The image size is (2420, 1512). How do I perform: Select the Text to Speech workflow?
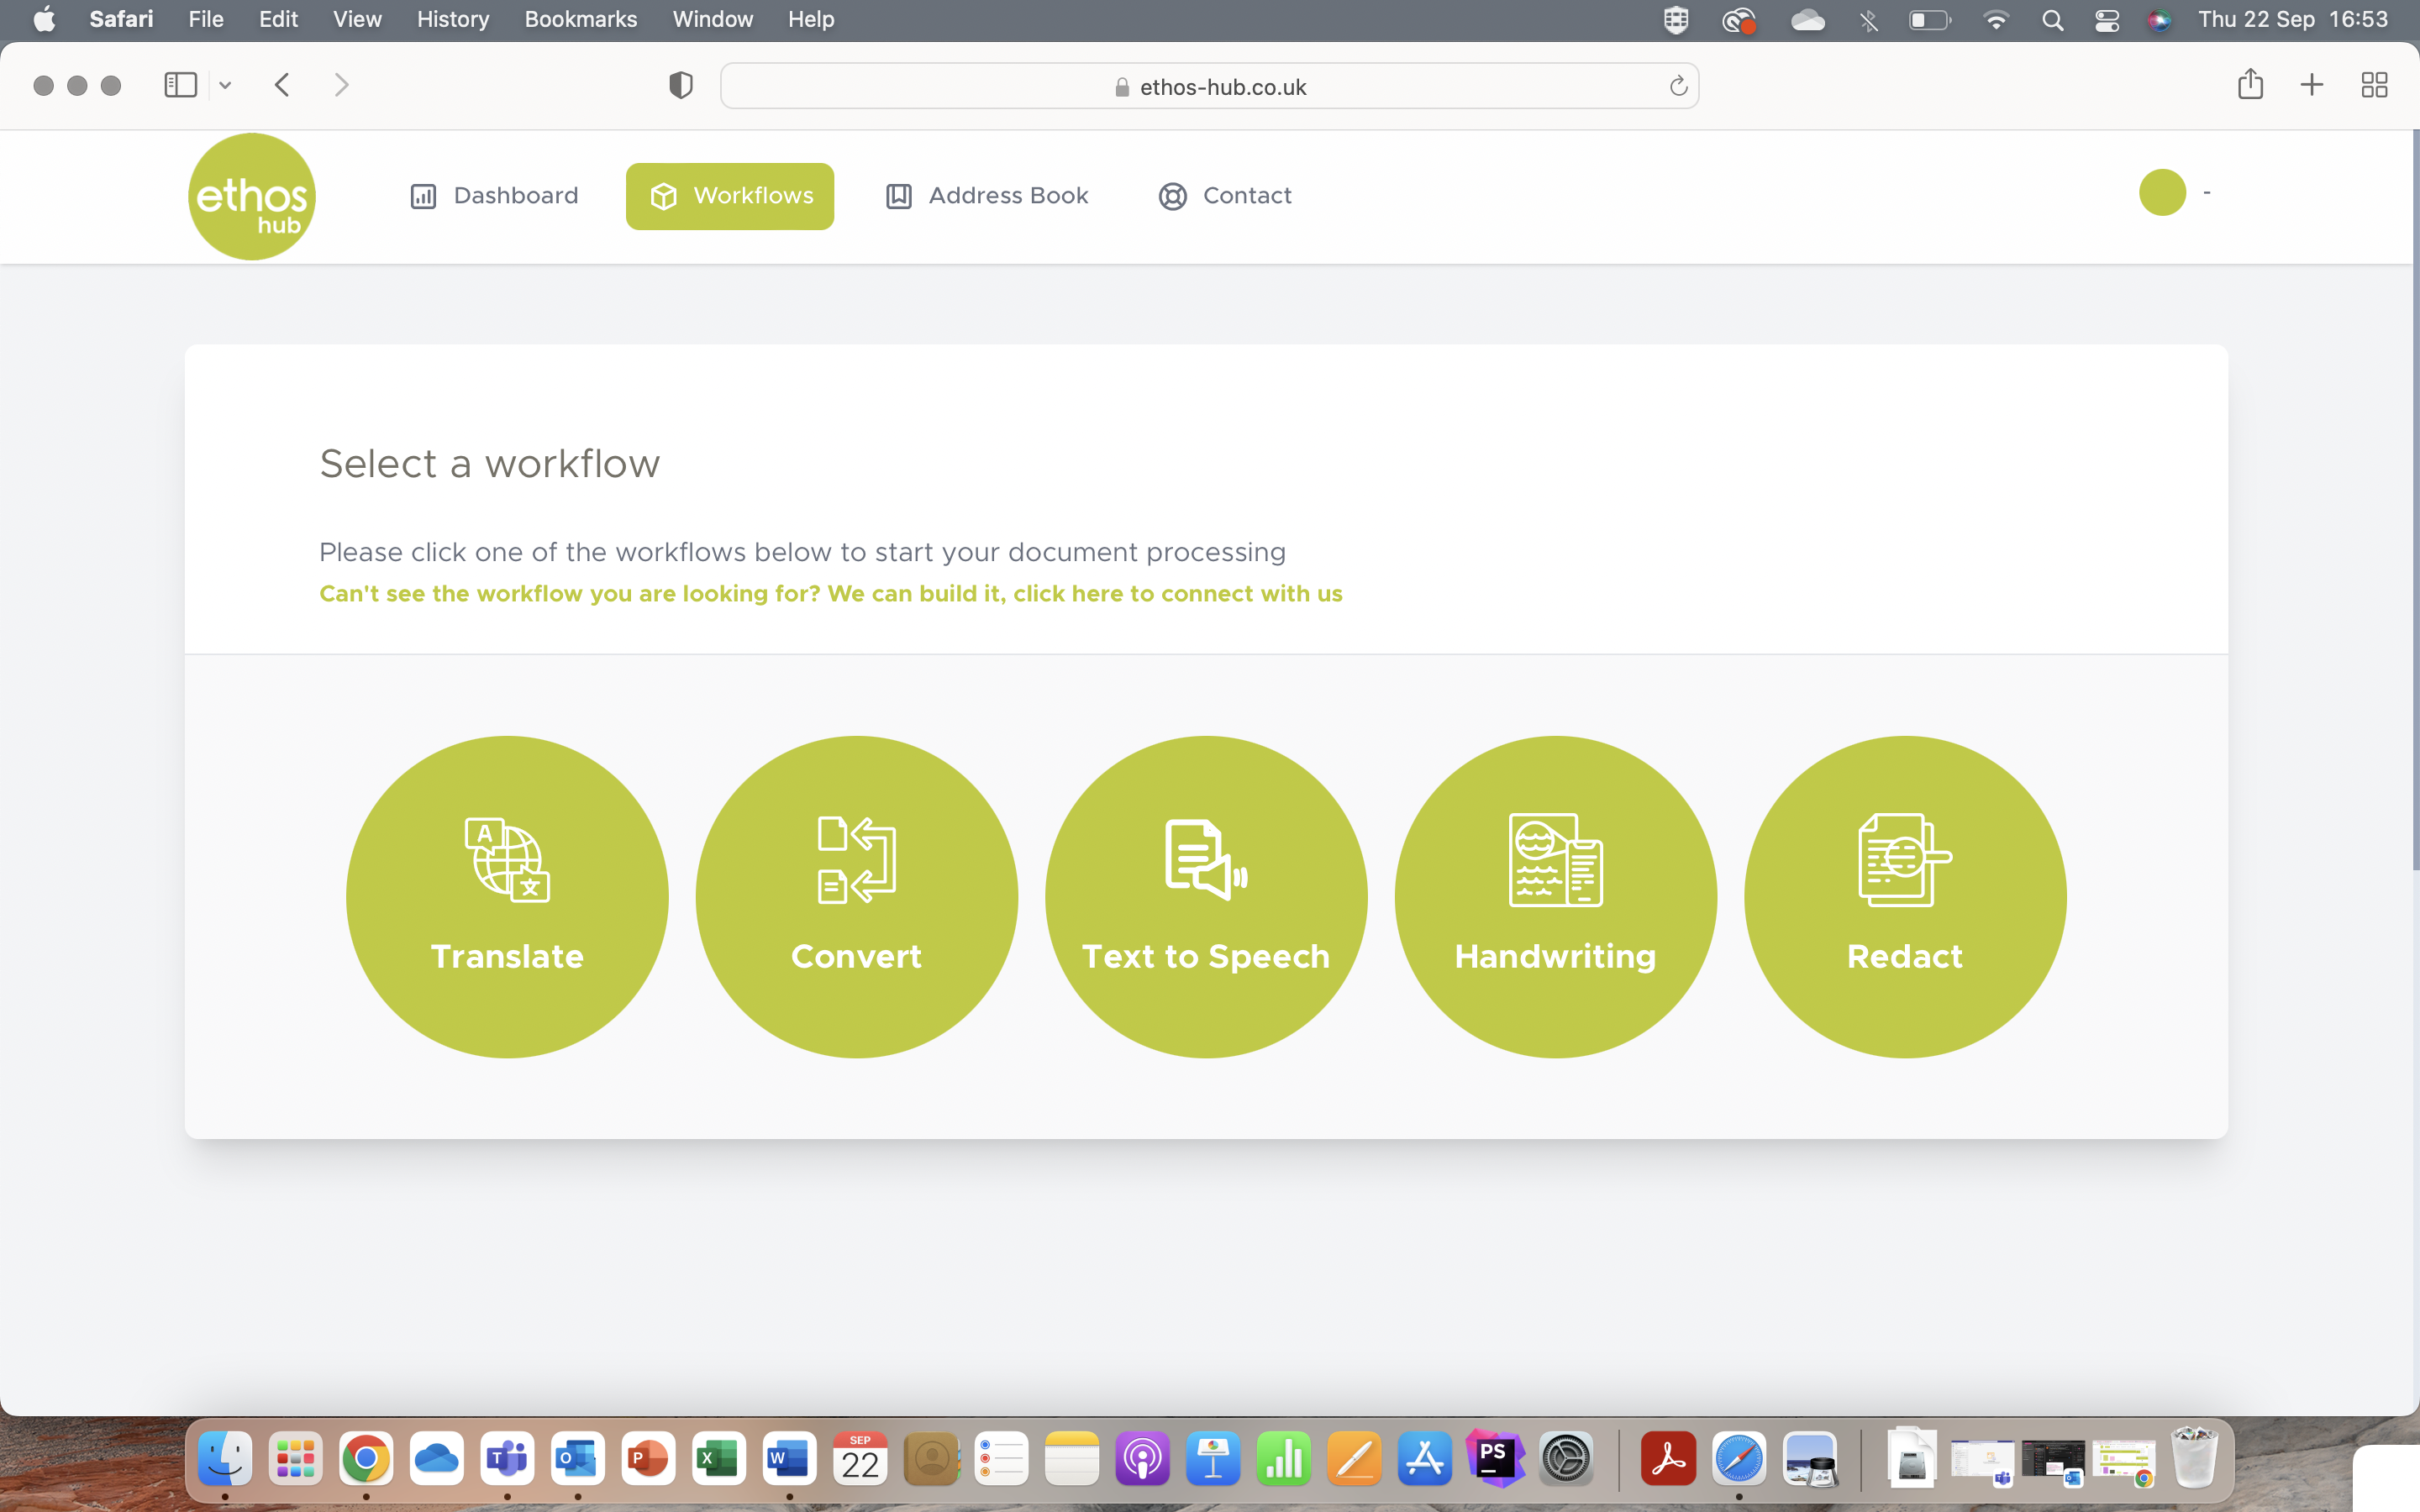click(1205, 895)
